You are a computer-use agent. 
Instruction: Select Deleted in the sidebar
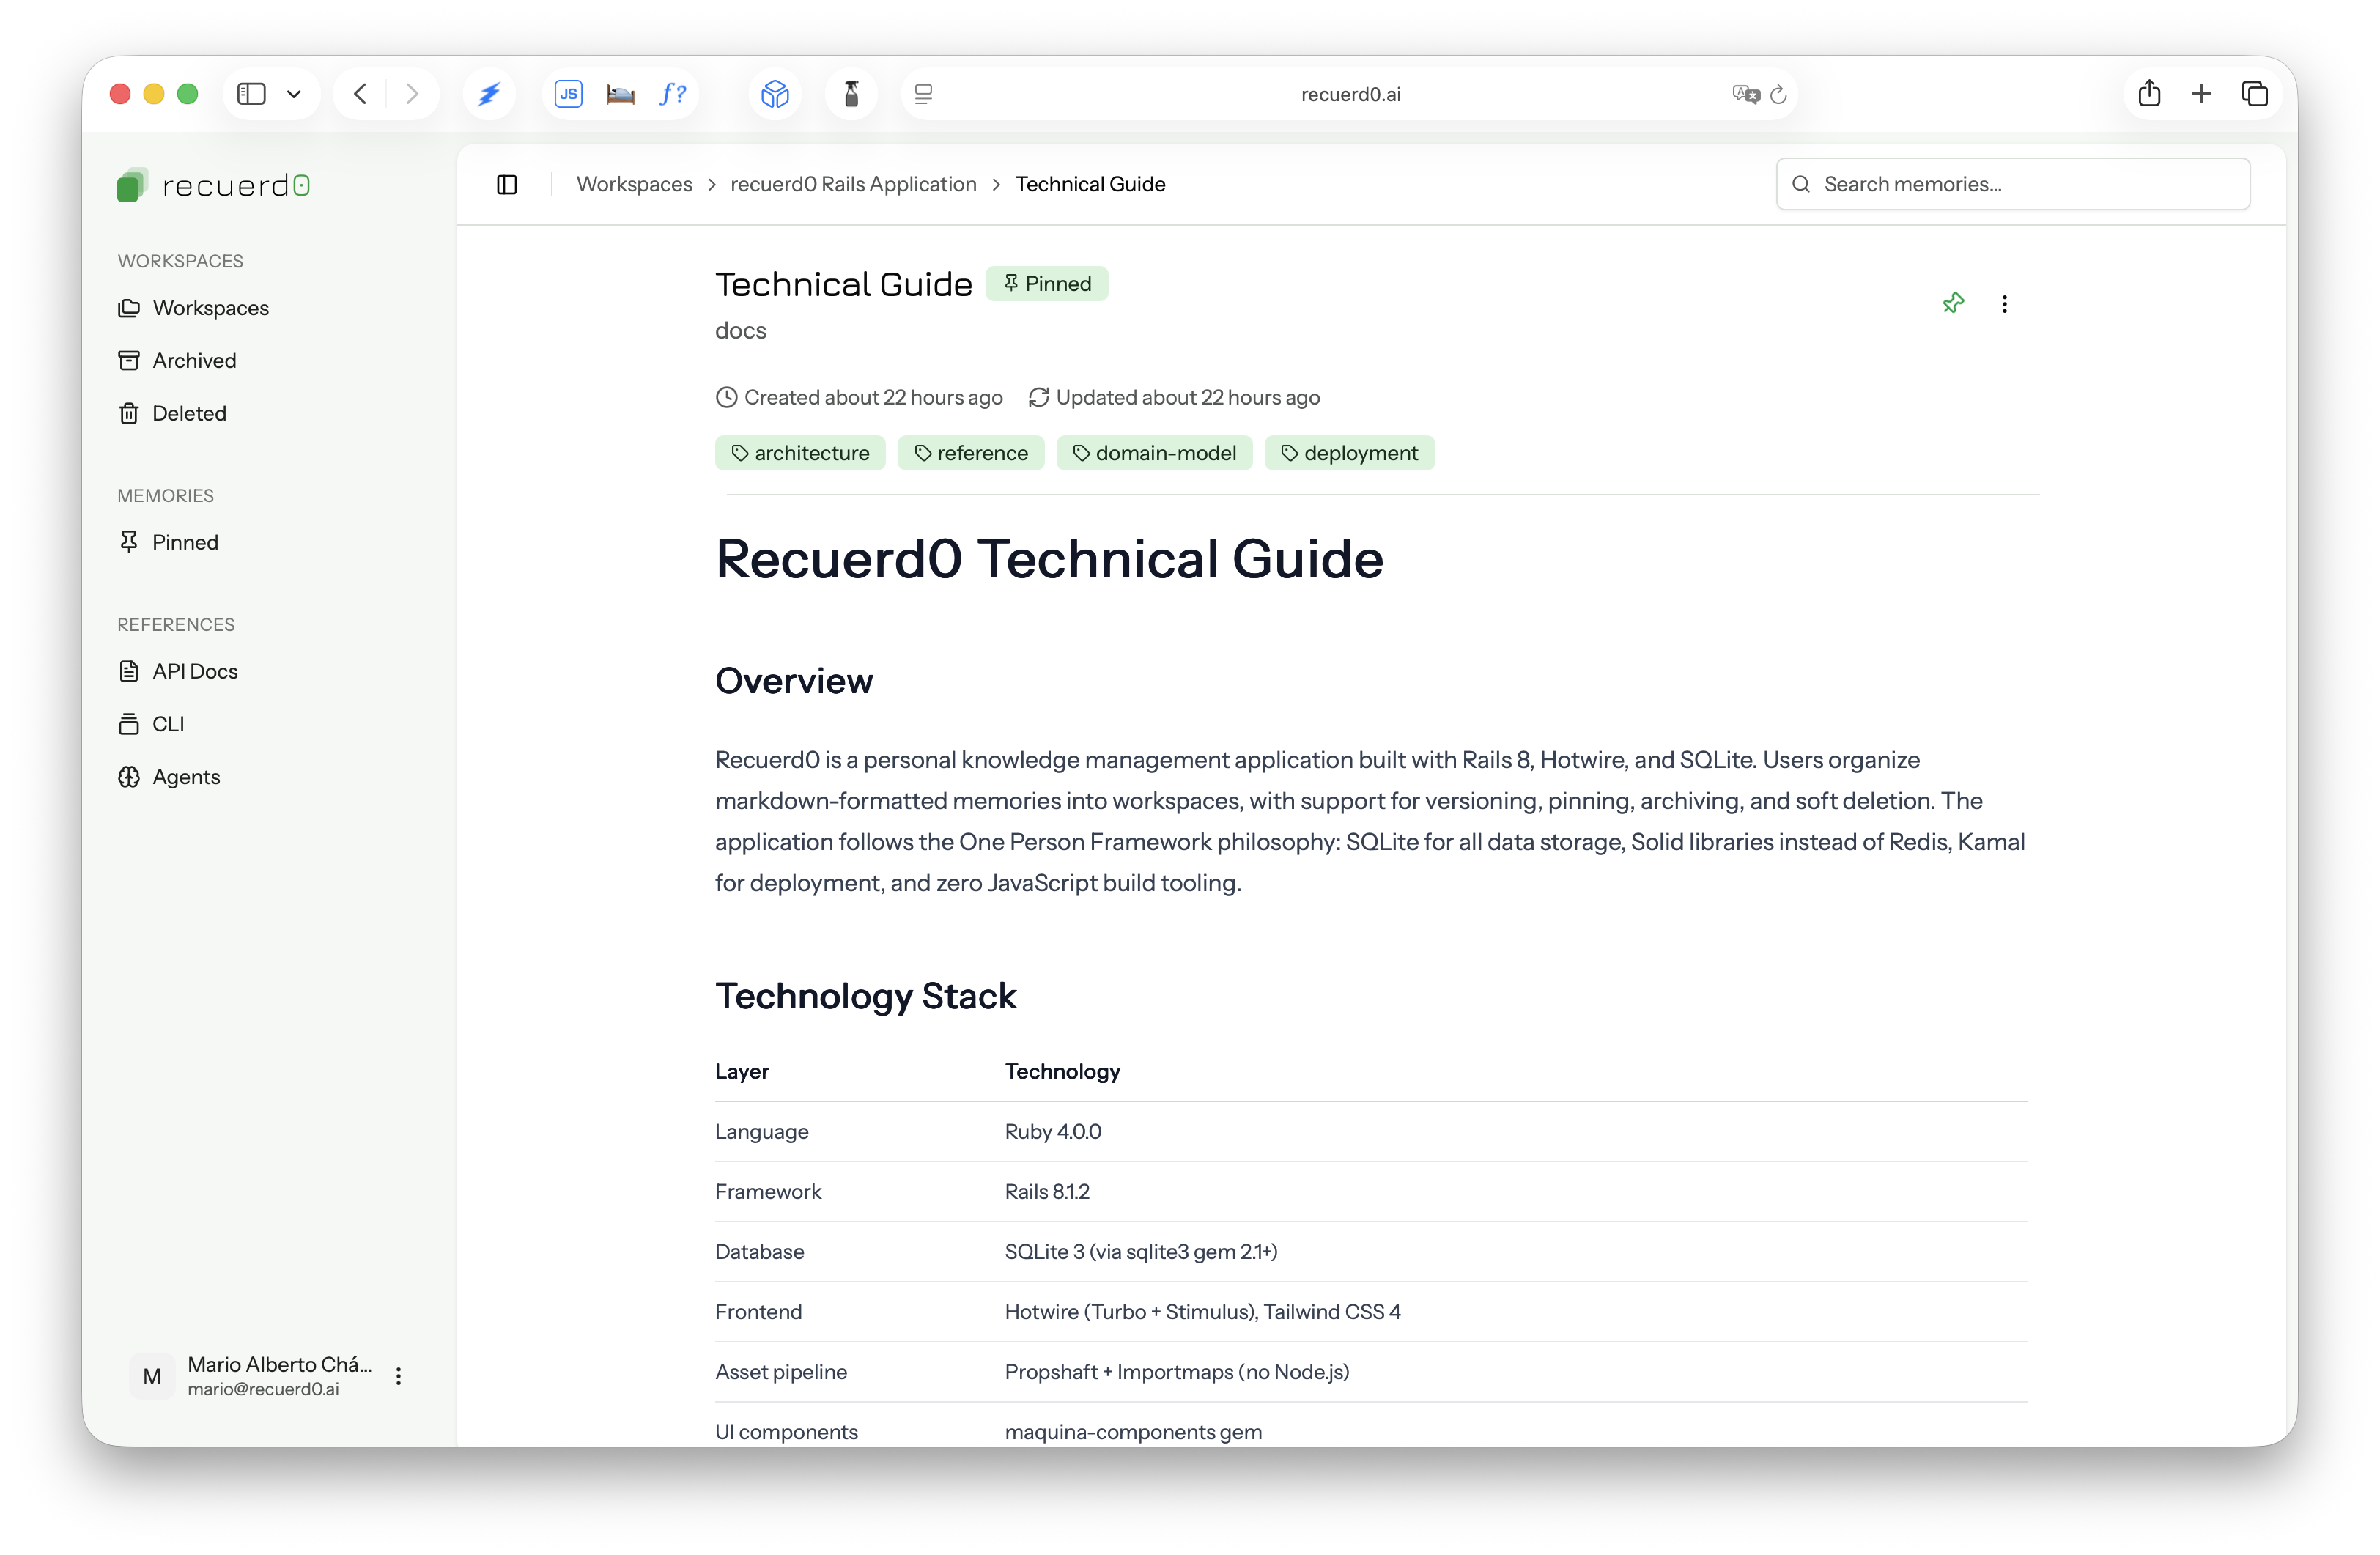pyautogui.click(x=189, y=413)
